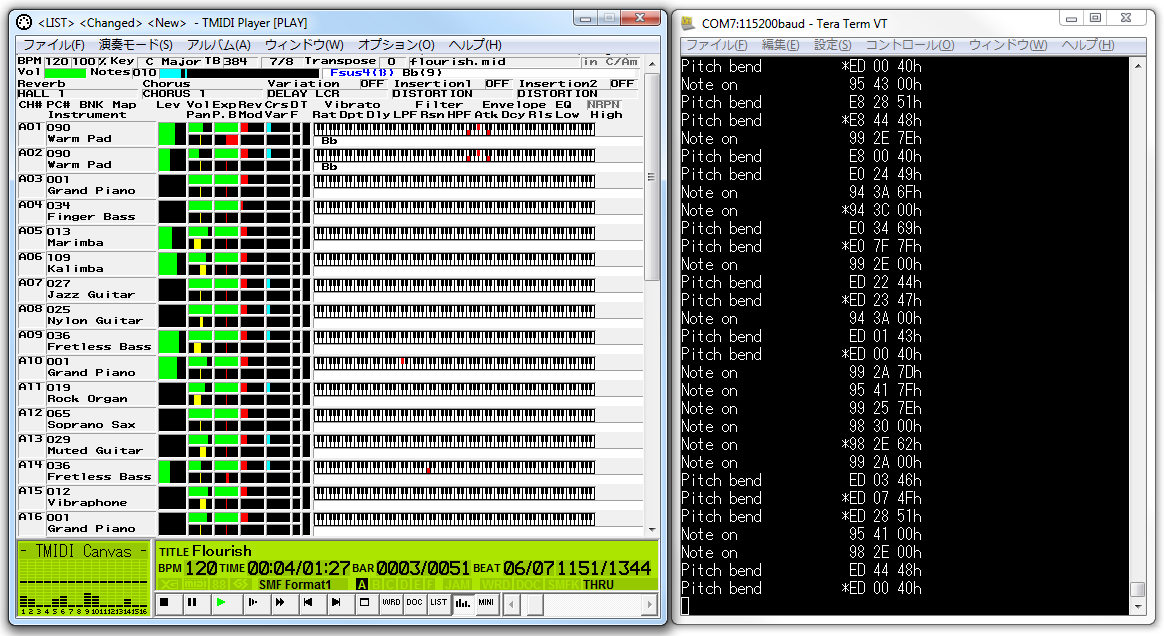Open the 設定(S) menu in Tera Term
The height and width of the screenshot is (636, 1164).
833,45
